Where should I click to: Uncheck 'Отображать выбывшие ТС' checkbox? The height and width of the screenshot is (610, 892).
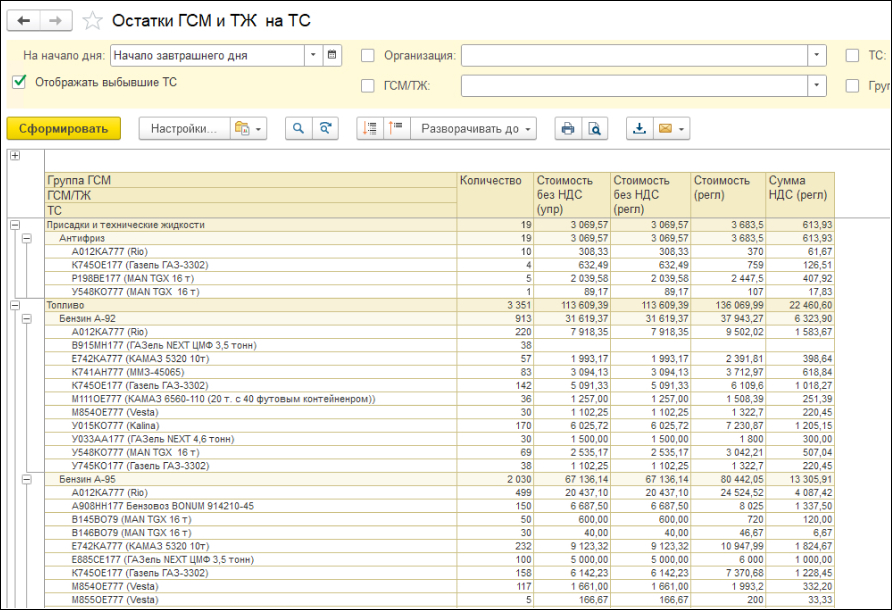(x=19, y=82)
